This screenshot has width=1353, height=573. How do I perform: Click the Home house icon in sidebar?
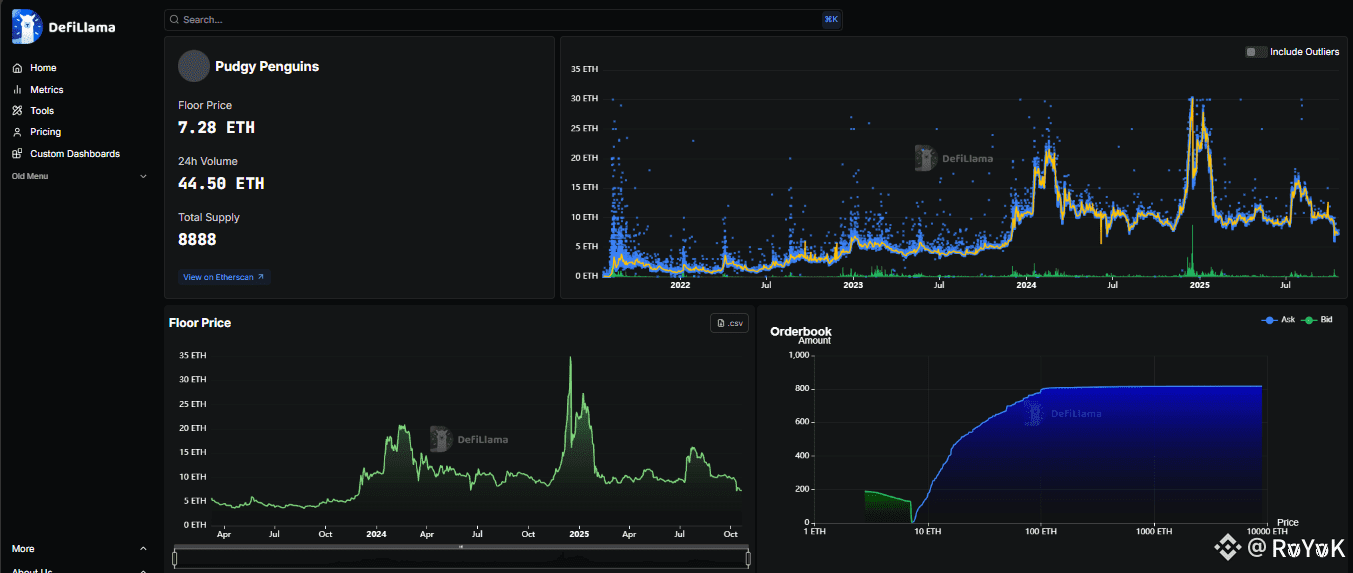(17, 68)
